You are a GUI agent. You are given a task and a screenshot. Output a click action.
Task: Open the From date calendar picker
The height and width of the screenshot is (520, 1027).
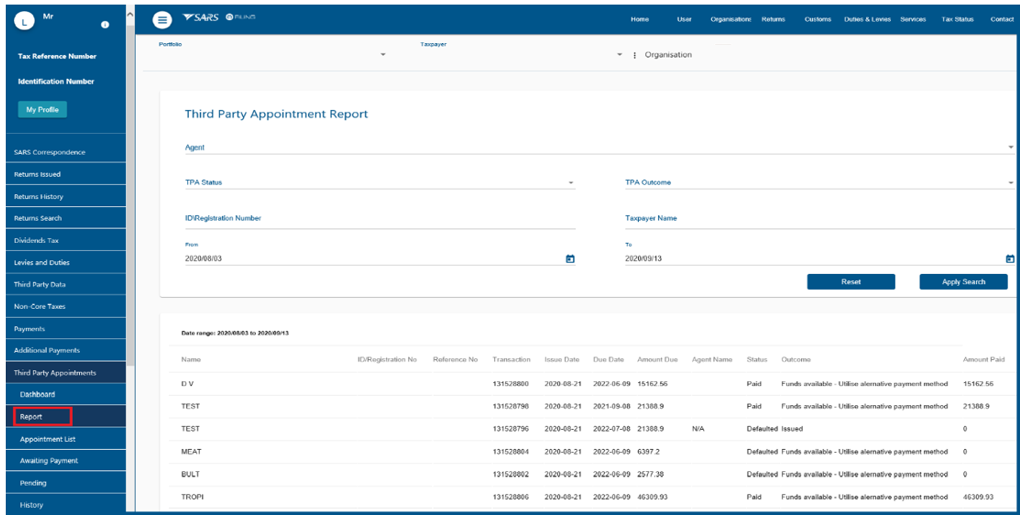(570, 259)
